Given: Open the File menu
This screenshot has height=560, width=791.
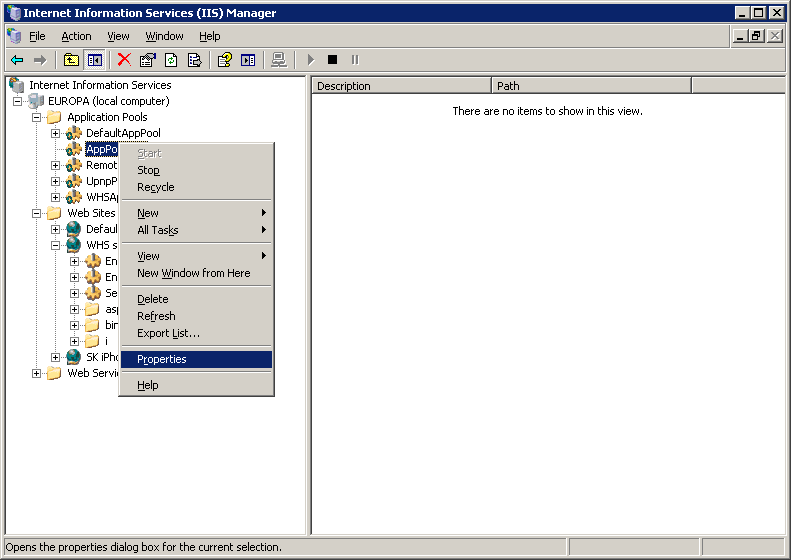Looking at the screenshot, I should [x=37, y=36].
